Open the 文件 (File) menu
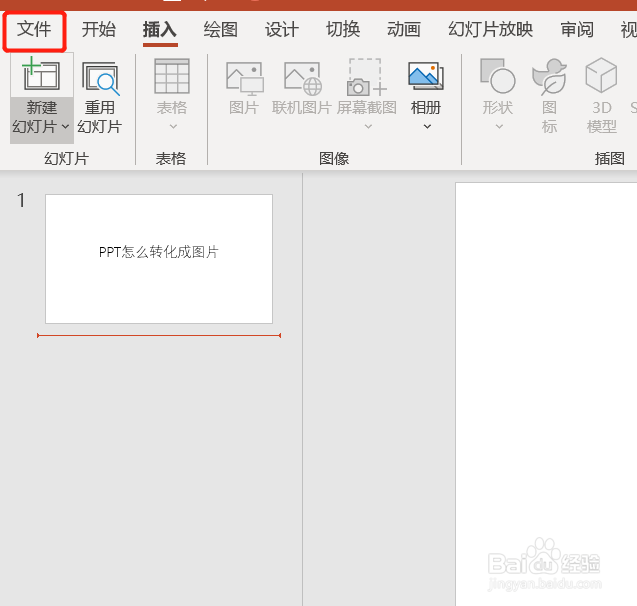The height and width of the screenshot is (606, 637). (x=34, y=30)
